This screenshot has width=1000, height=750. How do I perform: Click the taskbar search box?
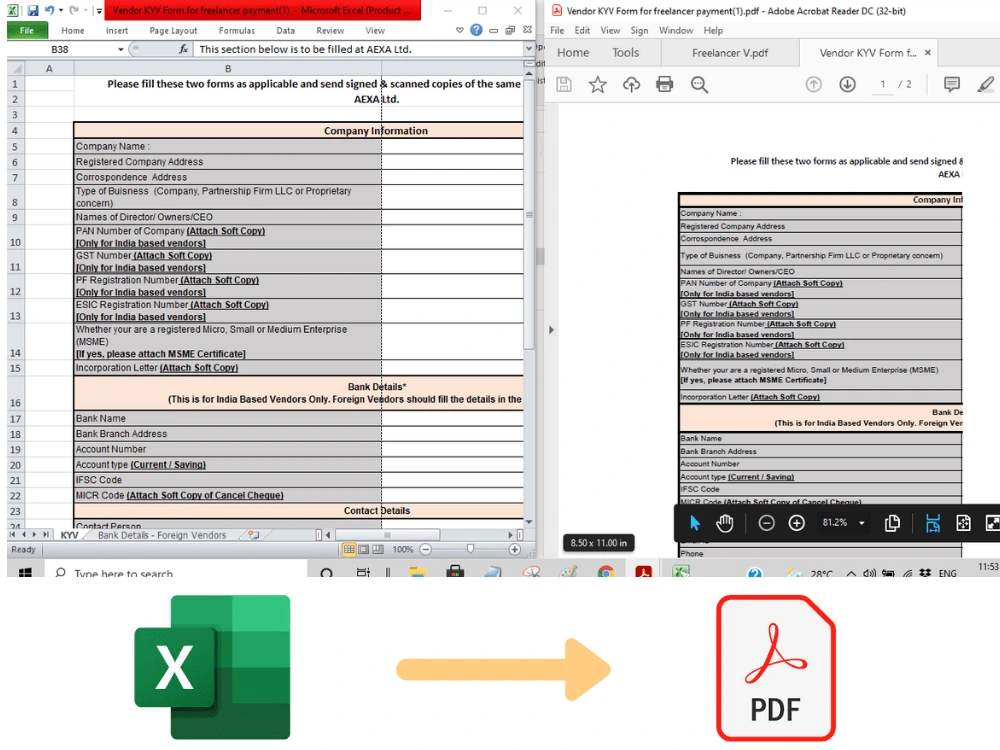click(x=175, y=572)
